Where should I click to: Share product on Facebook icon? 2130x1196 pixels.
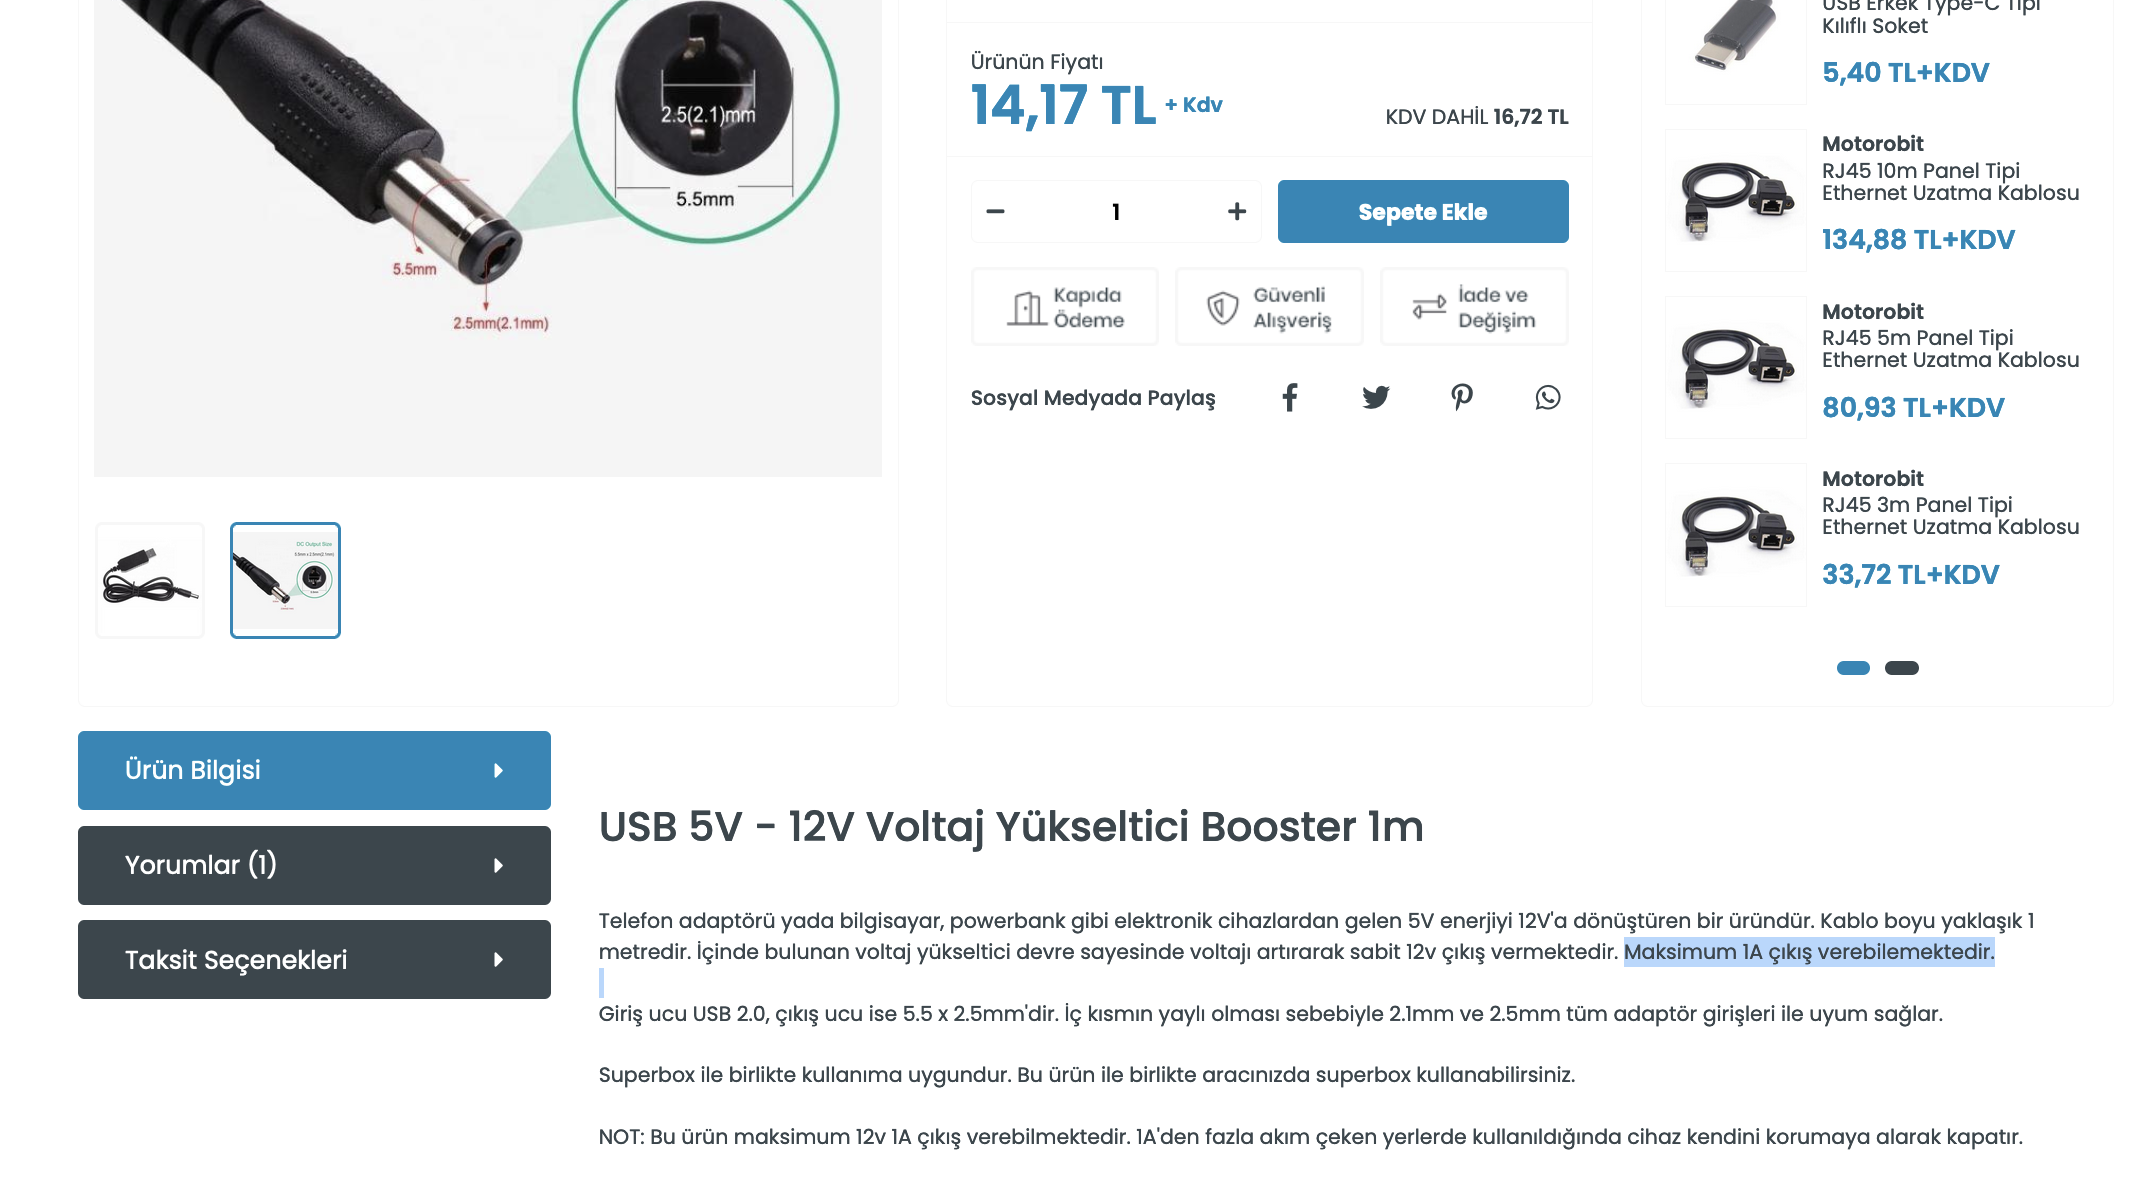(x=1290, y=397)
